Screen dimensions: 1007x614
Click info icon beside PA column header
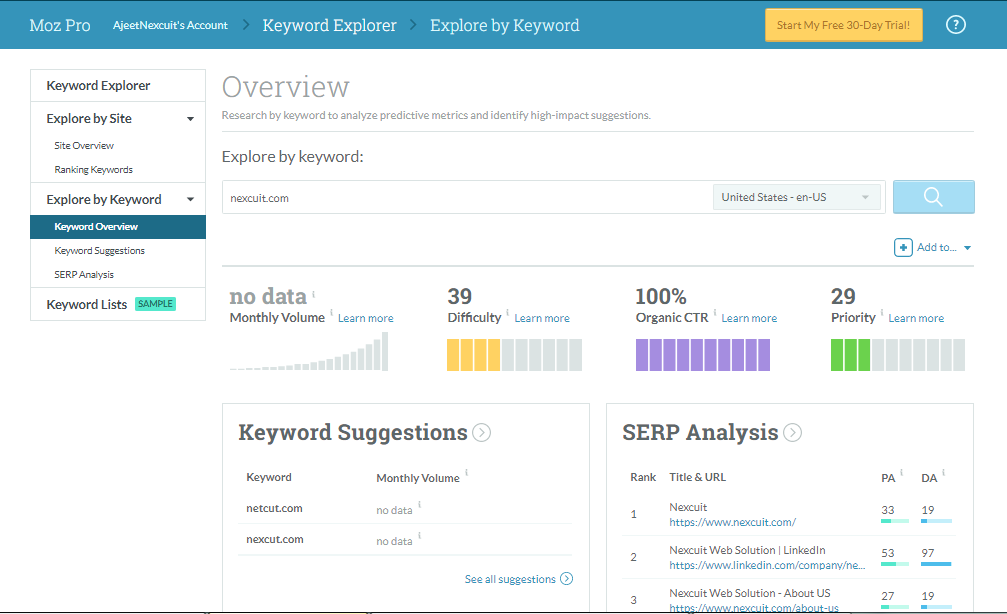(x=902, y=473)
